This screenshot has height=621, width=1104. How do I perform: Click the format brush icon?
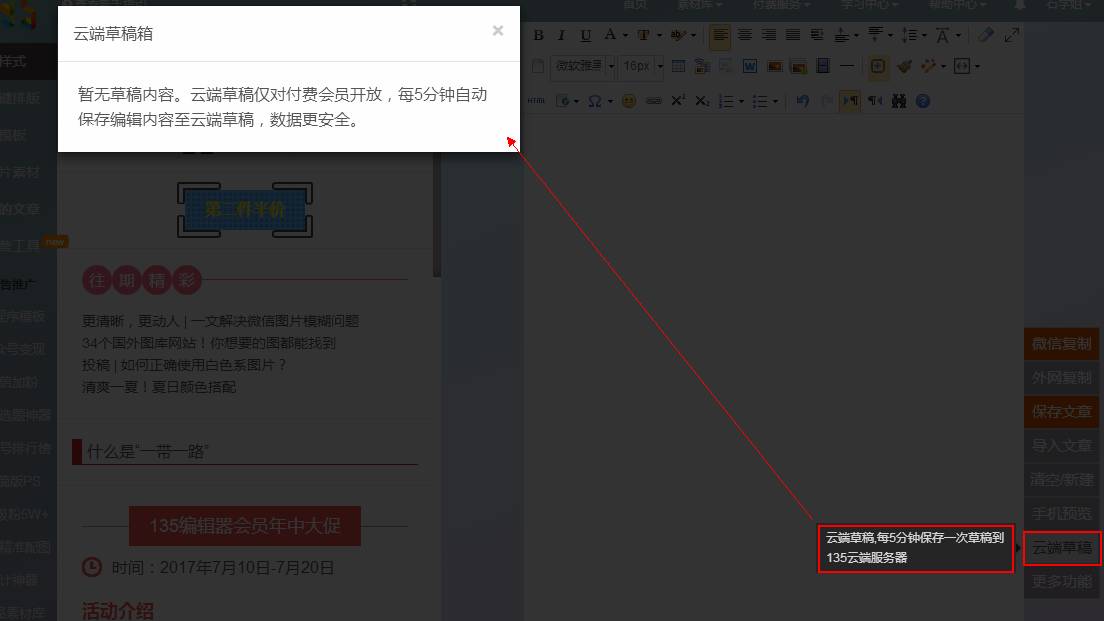[x=905, y=66]
